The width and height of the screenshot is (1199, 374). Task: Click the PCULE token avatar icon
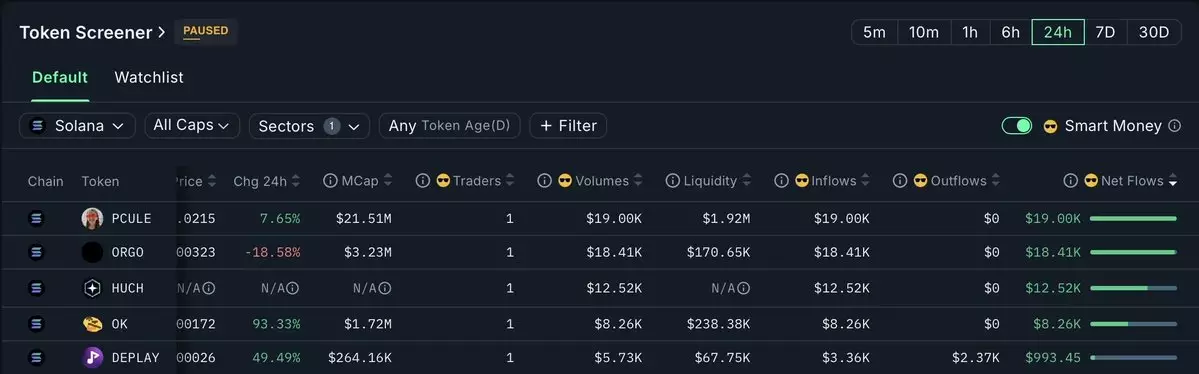pyautogui.click(x=93, y=218)
